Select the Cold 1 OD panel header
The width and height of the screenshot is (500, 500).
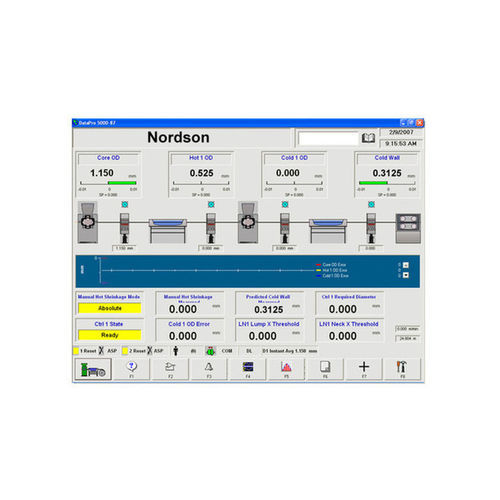294,158
